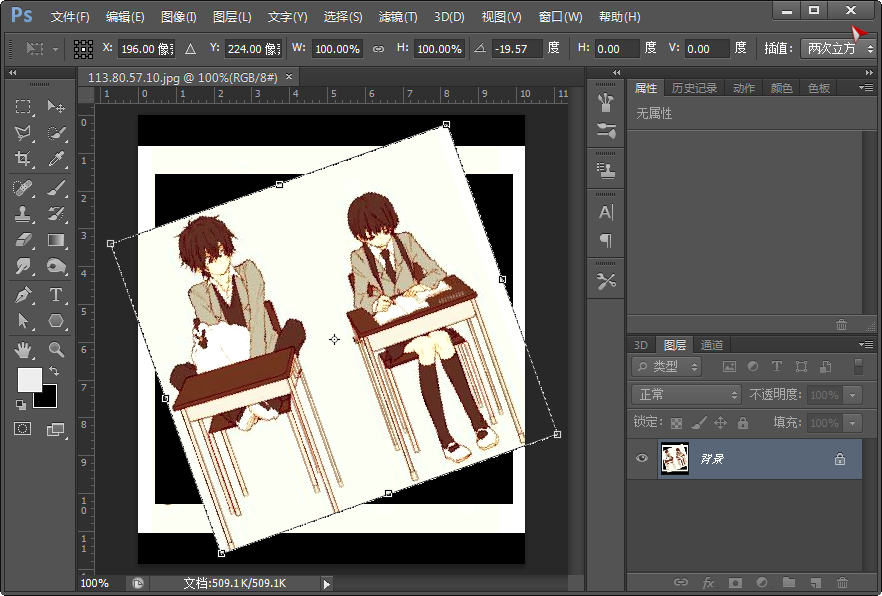882x596 pixels.
Task: Delete layer trash button
Action: click(x=842, y=583)
